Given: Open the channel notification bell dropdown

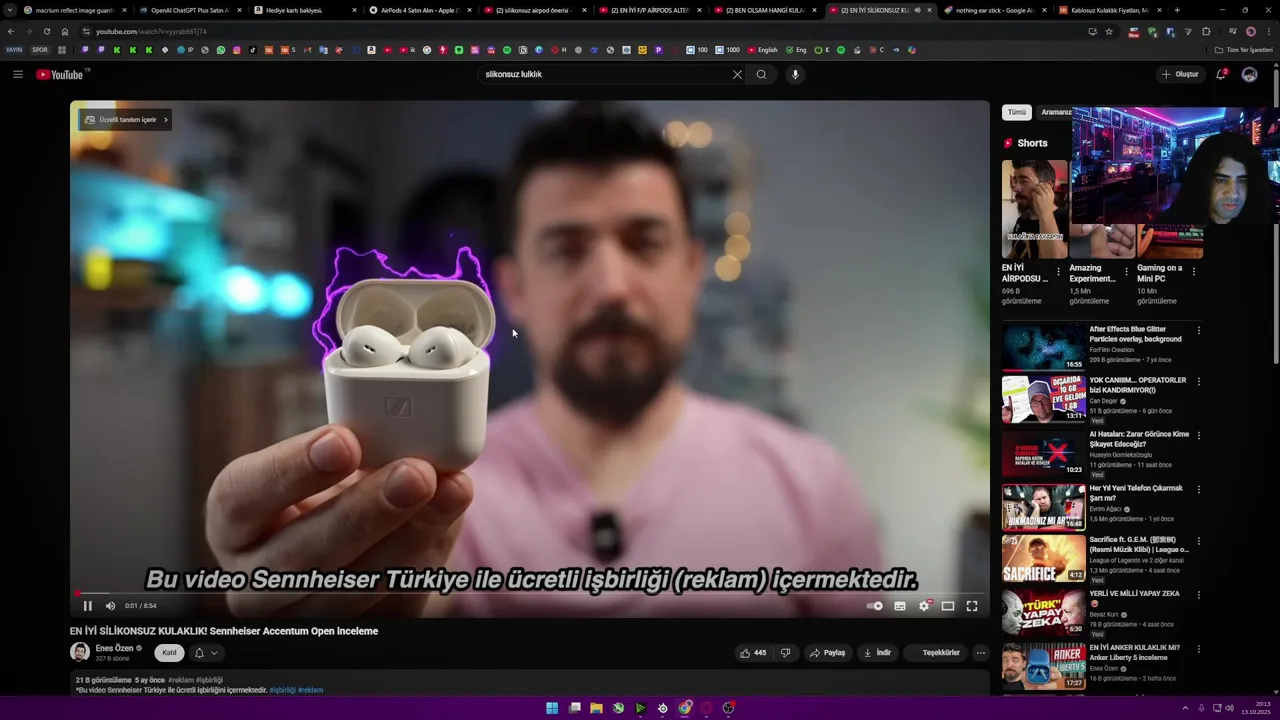Looking at the screenshot, I should click(205, 652).
